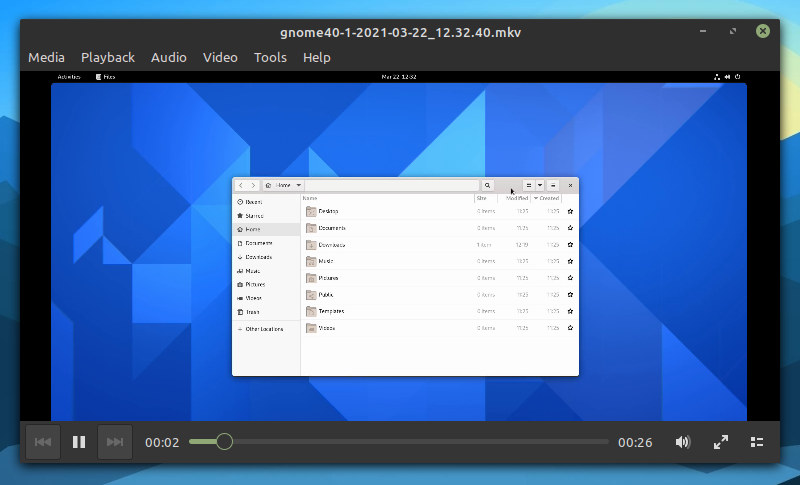Skip to the next track
The height and width of the screenshot is (485, 800).
(x=115, y=442)
